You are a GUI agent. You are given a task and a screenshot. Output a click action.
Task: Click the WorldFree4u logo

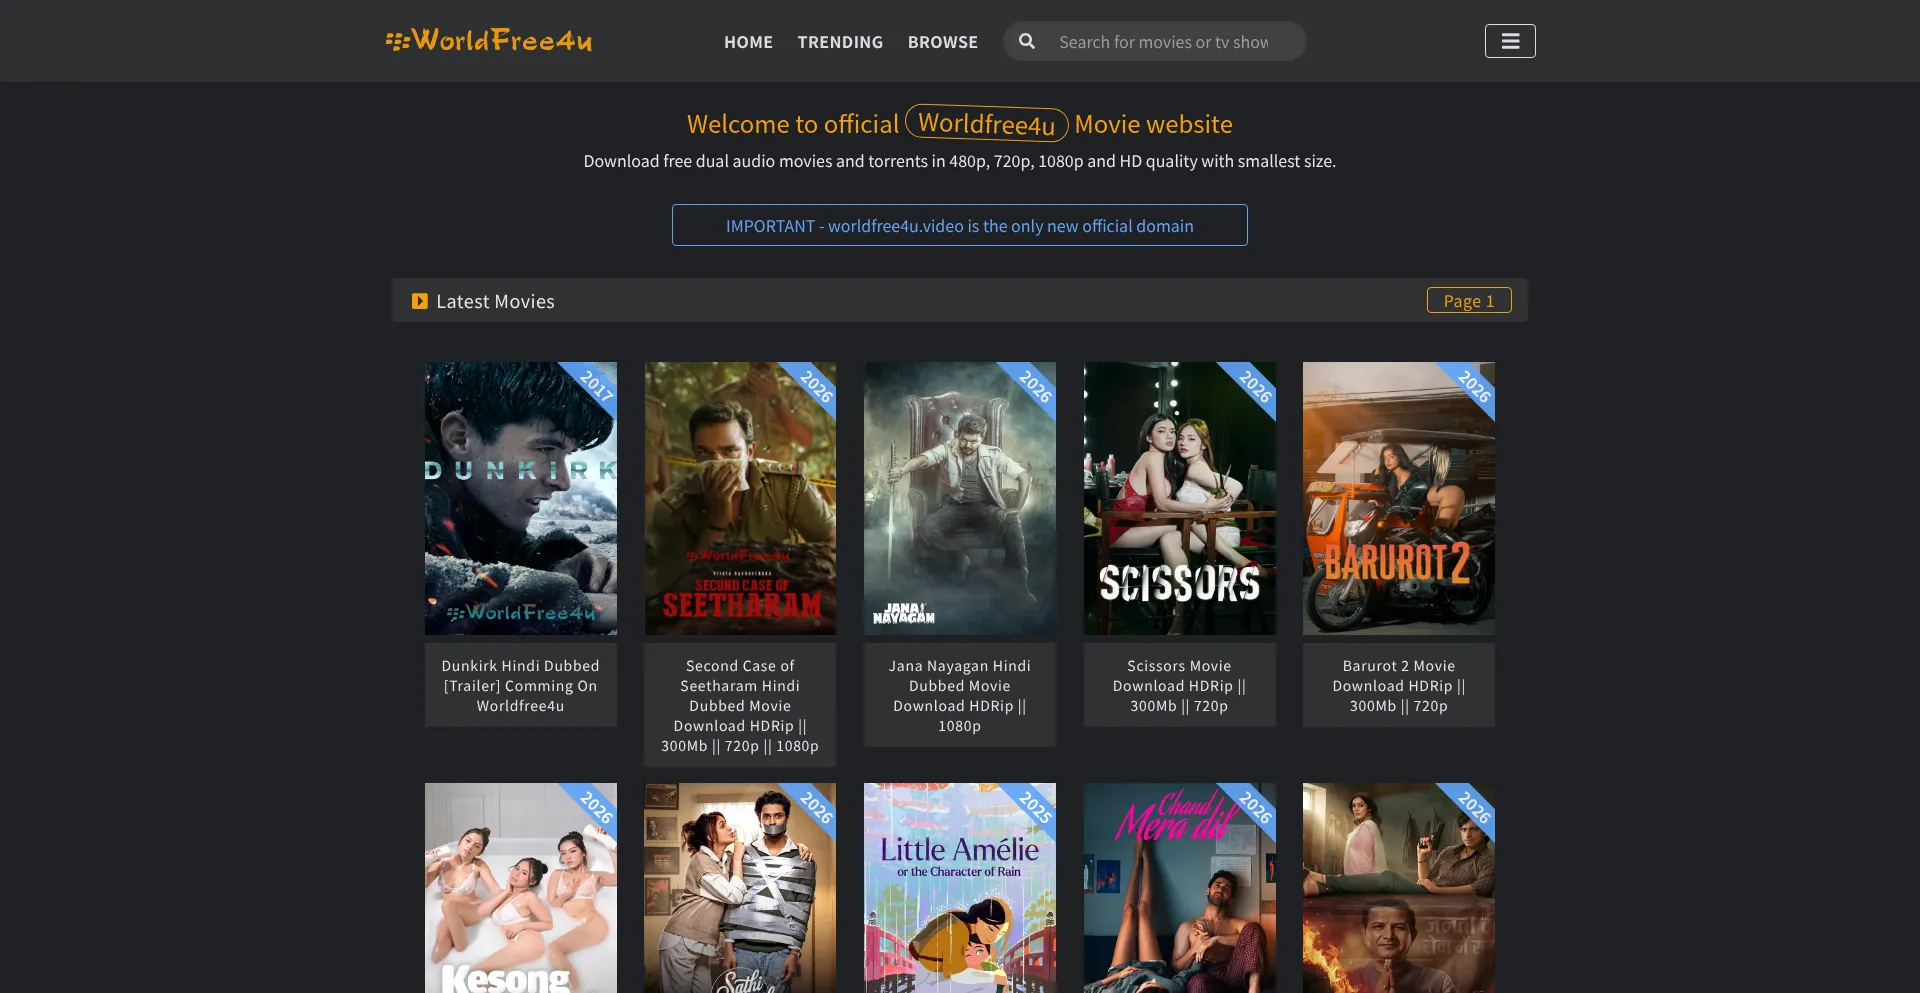click(x=489, y=41)
